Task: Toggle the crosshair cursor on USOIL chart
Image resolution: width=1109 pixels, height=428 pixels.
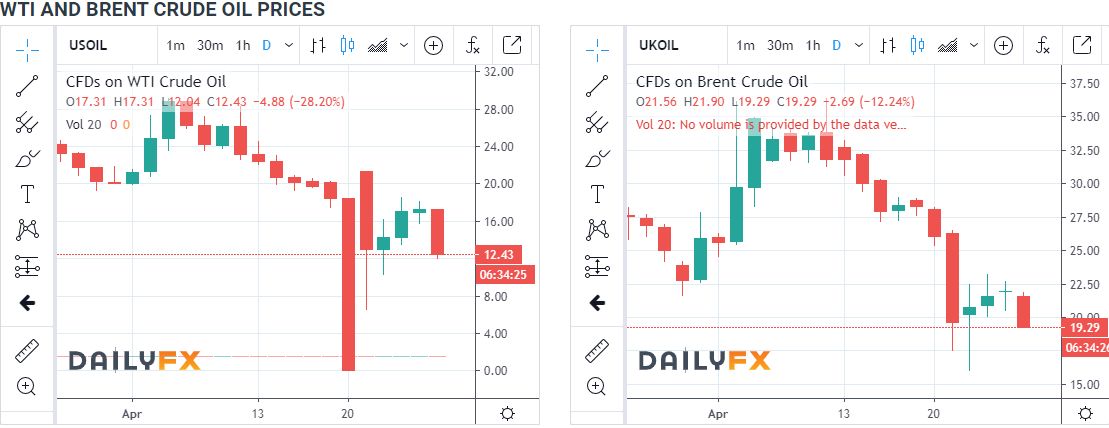Action: click(27, 46)
